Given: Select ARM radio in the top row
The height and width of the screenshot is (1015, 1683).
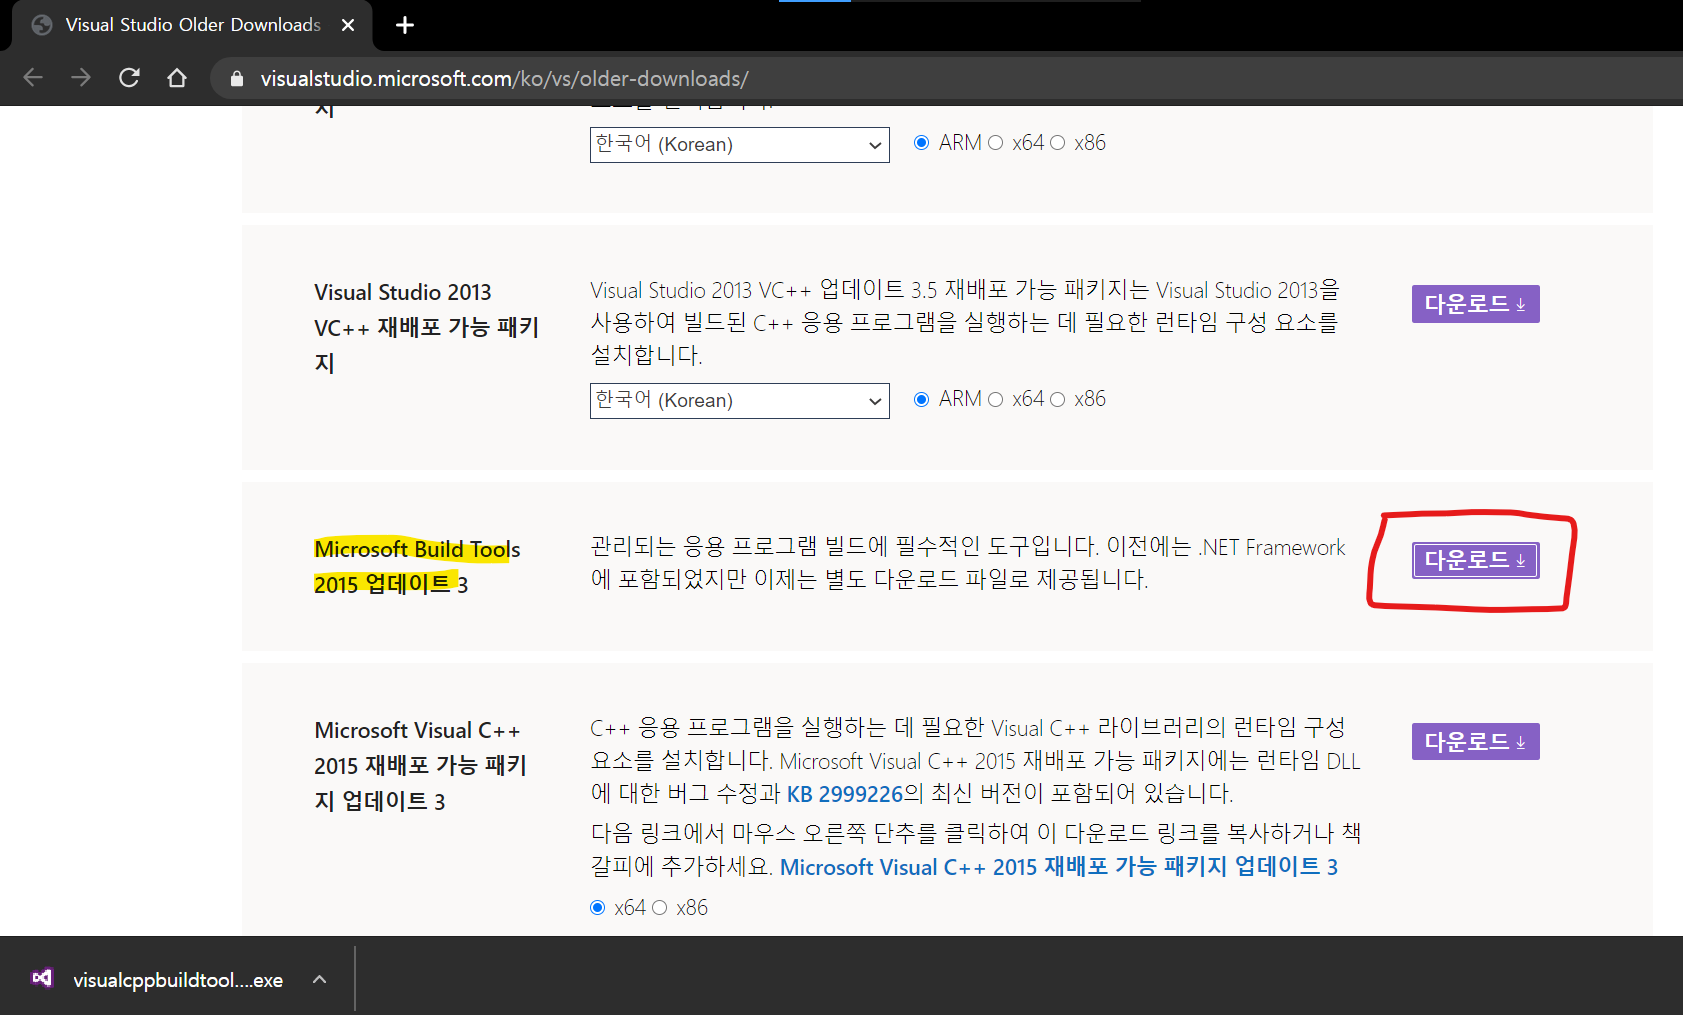Looking at the screenshot, I should pyautogui.click(x=922, y=143).
